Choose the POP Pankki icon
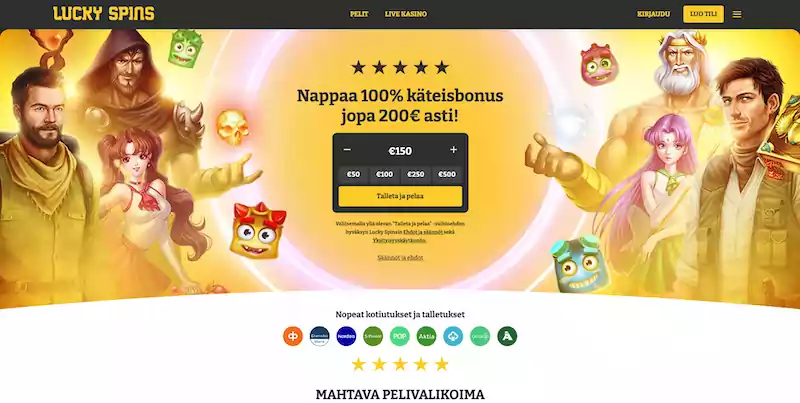This screenshot has width=800, height=403. [400, 336]
